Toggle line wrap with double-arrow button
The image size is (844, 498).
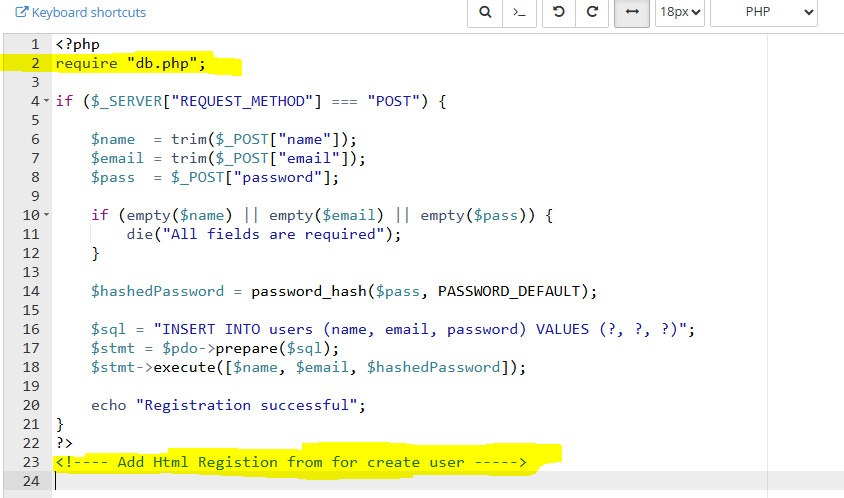pyautogui.click(x=631, y=13)
